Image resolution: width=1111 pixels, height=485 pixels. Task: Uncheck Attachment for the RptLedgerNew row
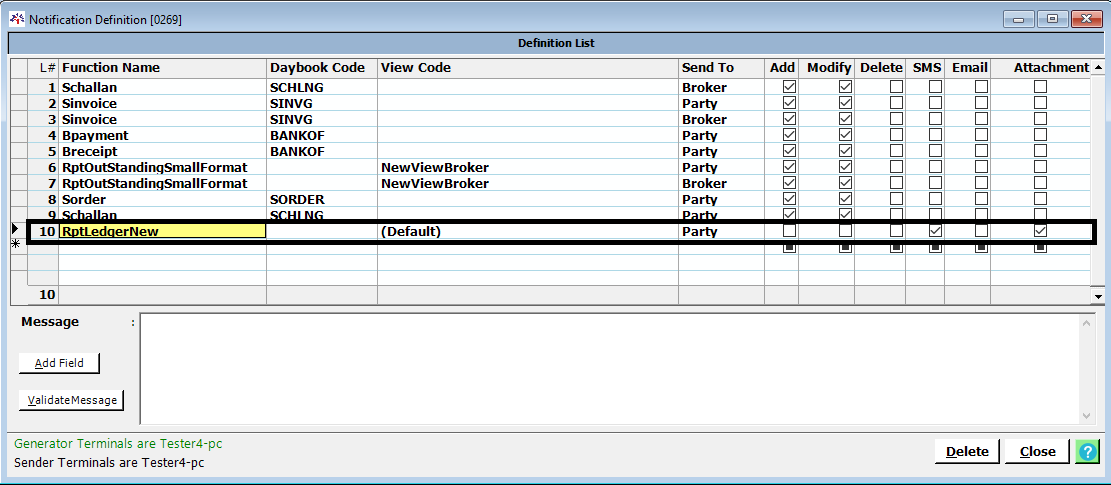(1040, 231)
